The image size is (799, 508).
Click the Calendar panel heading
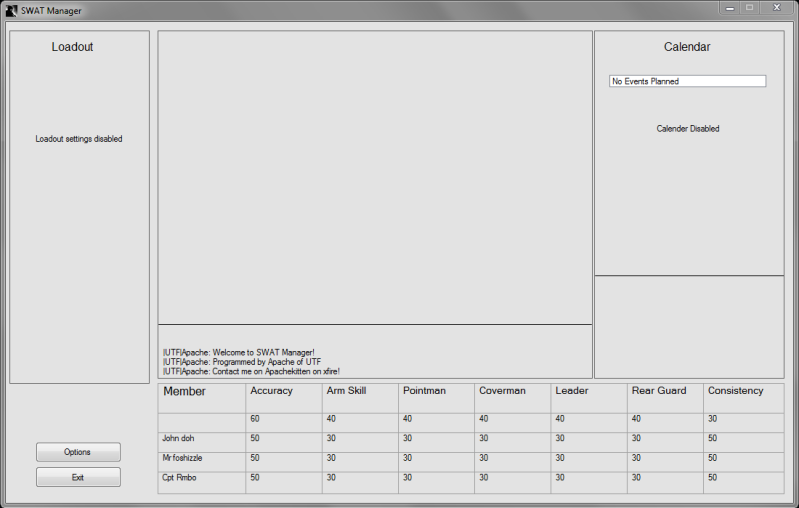pos(687,47)
